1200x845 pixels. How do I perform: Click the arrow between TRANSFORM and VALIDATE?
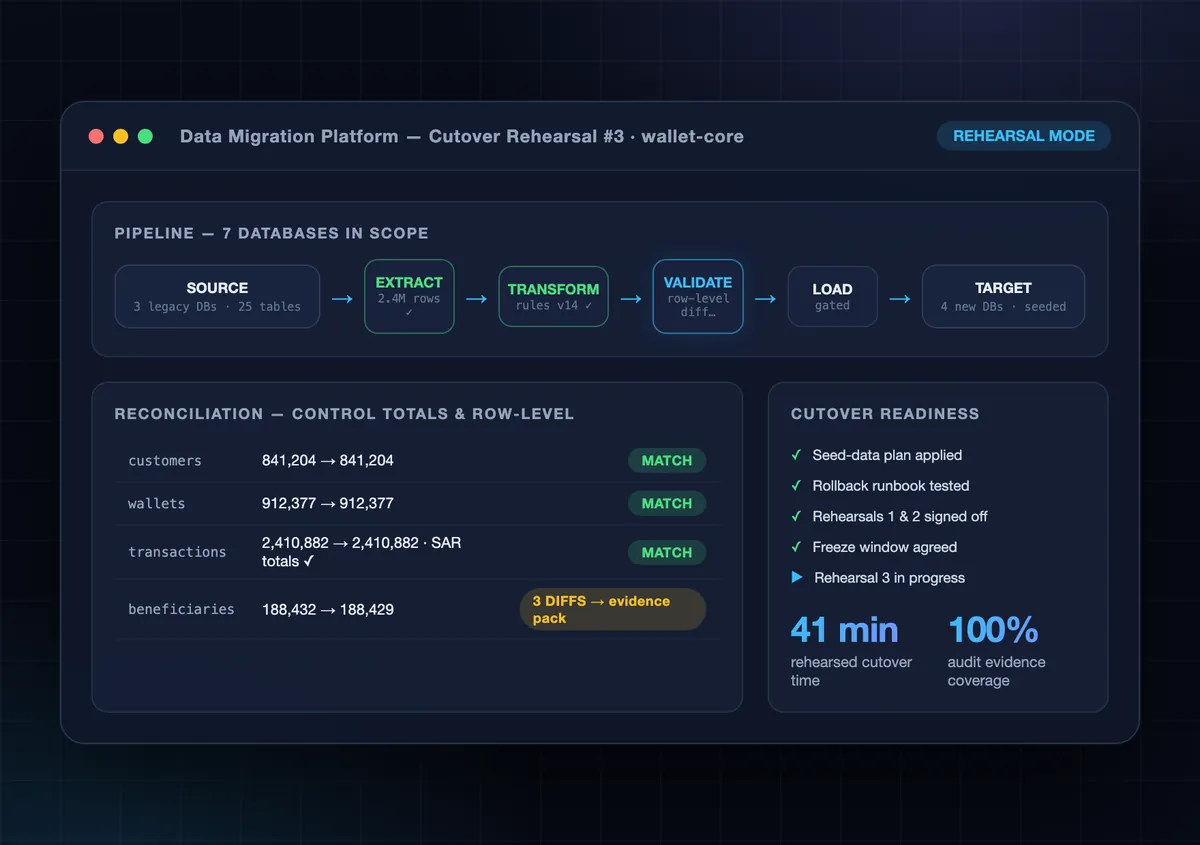(630, 297)
